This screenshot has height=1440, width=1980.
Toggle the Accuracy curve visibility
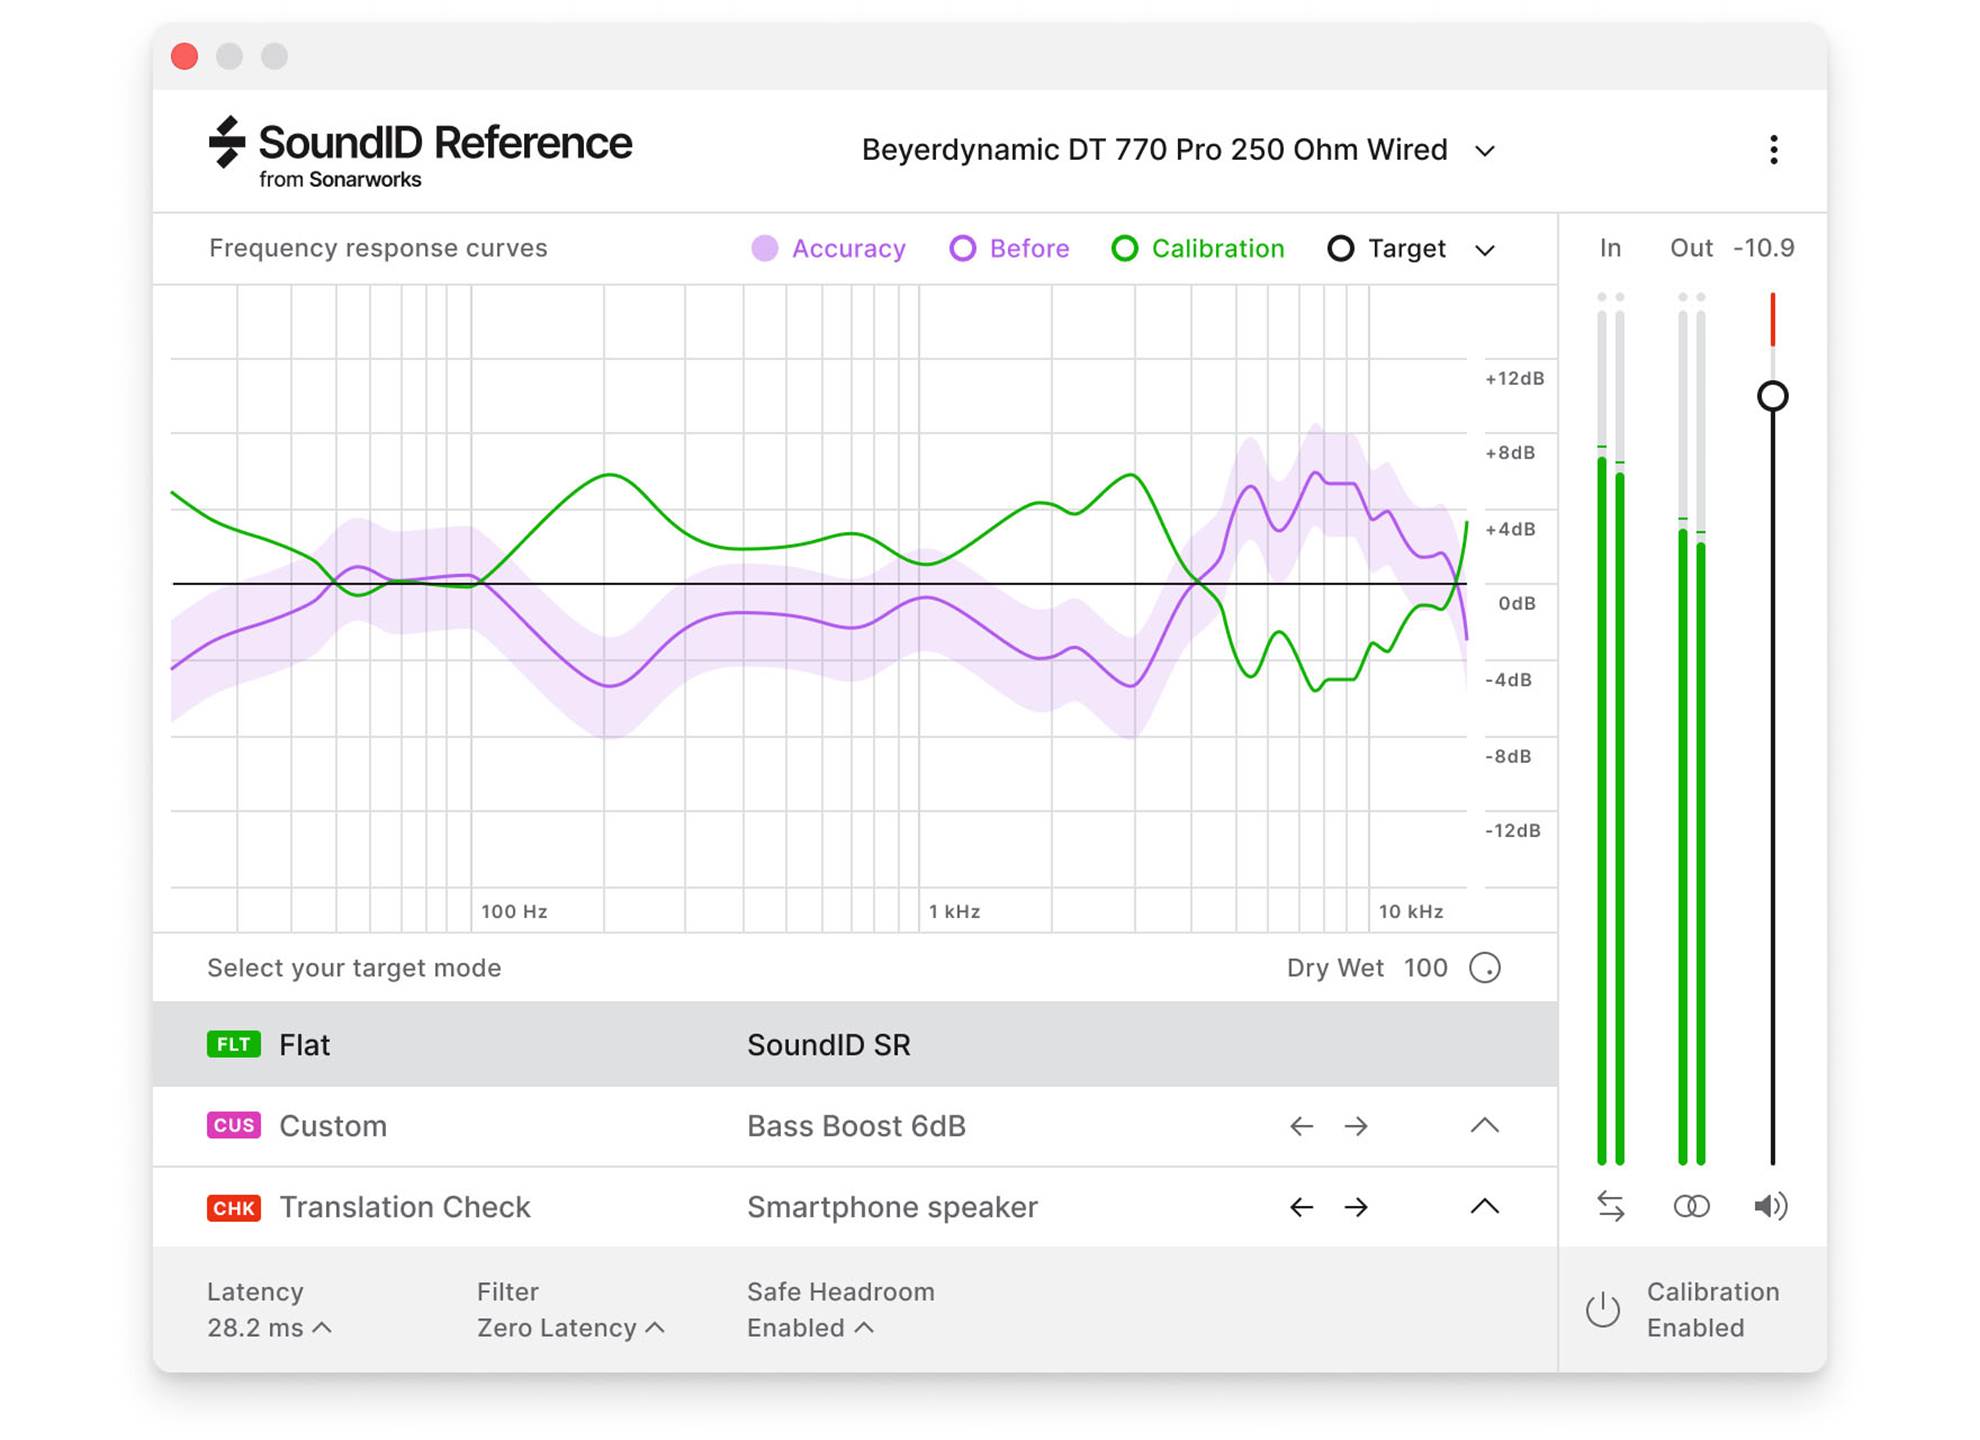pos(829,248)
